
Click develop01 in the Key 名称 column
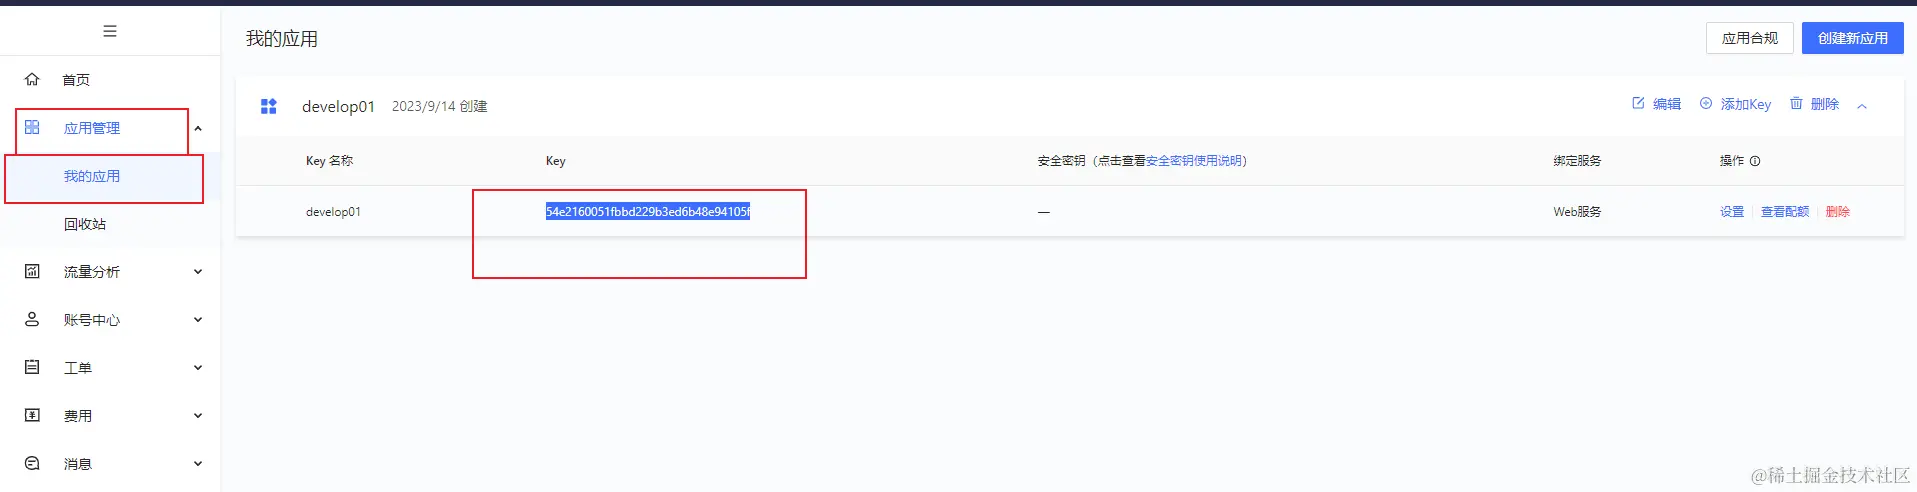click(x=333, y=212)
